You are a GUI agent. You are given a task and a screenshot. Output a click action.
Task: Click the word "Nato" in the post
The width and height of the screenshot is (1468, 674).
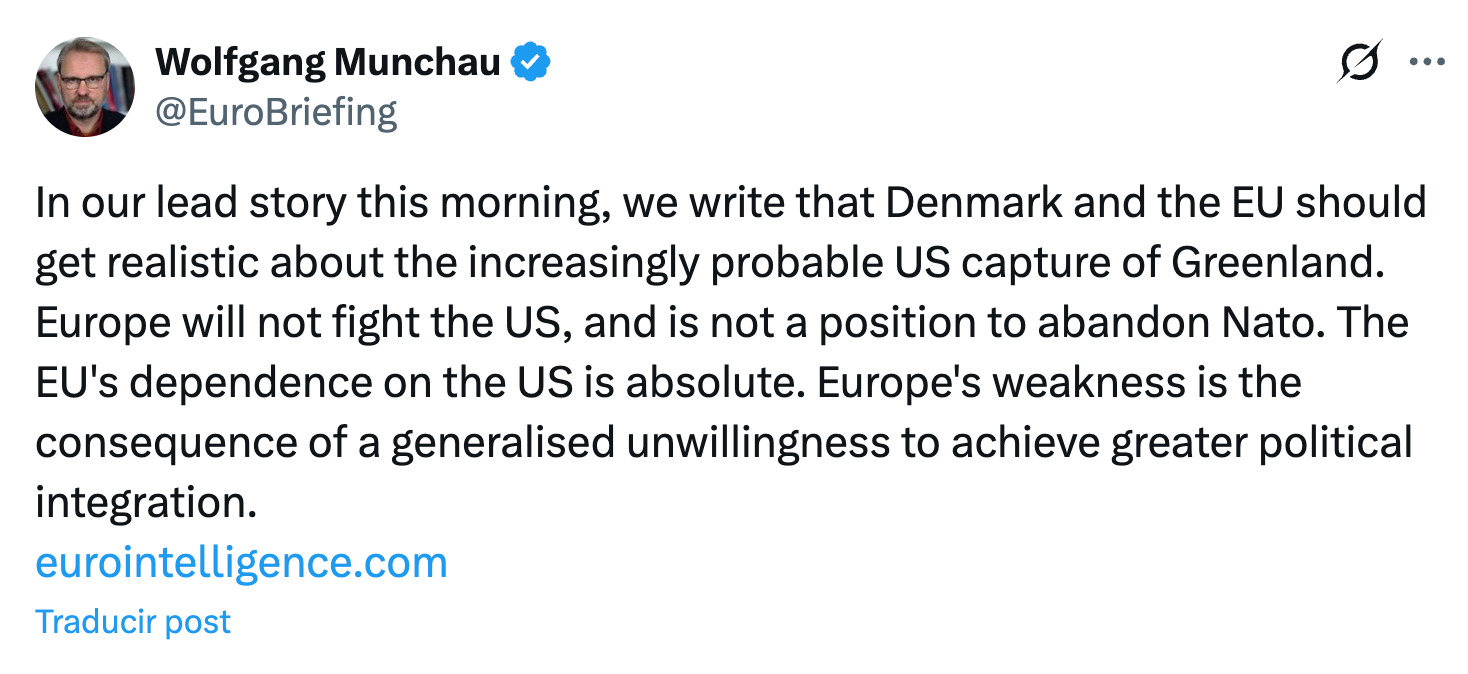1255,323
